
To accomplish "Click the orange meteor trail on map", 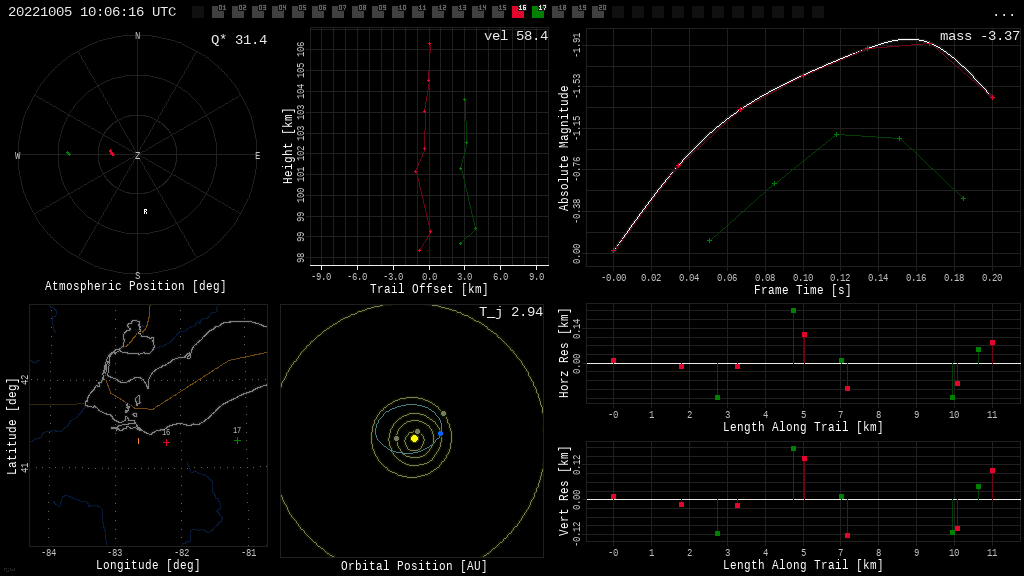I will [x=138, y=441].
